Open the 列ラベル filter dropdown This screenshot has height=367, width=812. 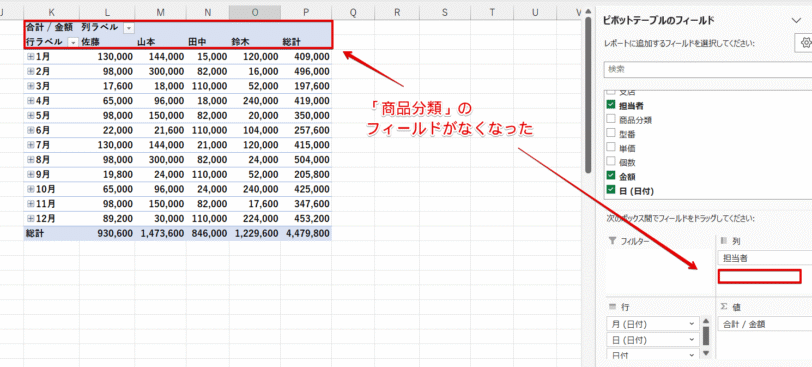click(x=128, y=28)
